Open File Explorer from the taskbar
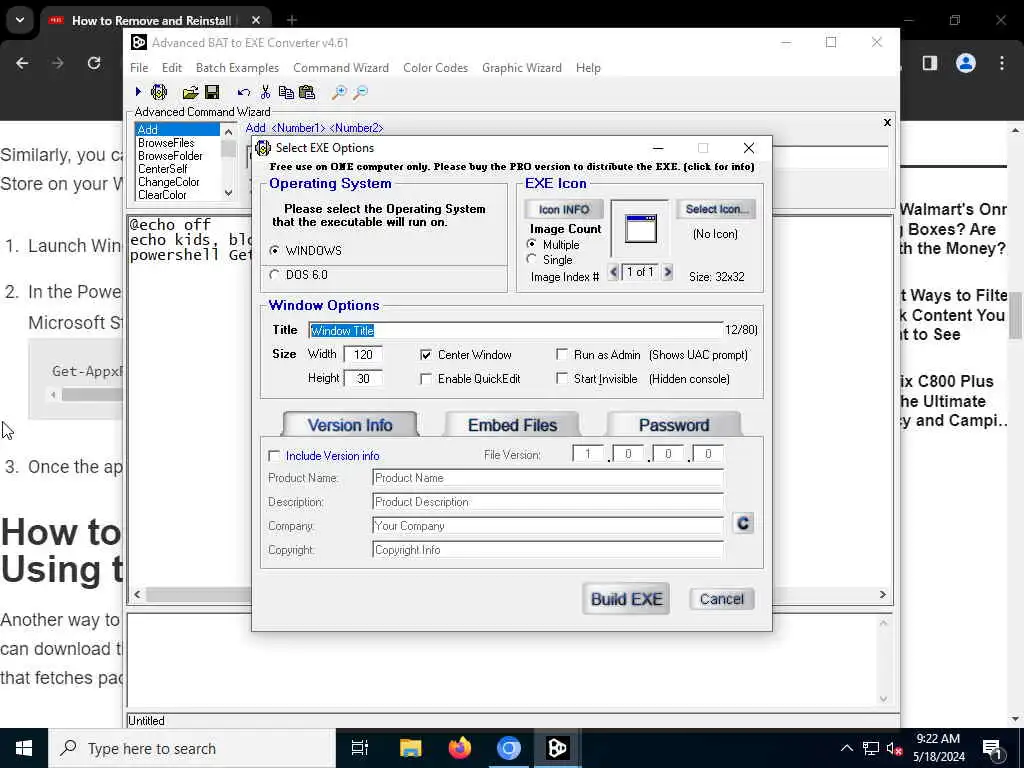The image size is (1024, 768). click(x=411, y=748)
